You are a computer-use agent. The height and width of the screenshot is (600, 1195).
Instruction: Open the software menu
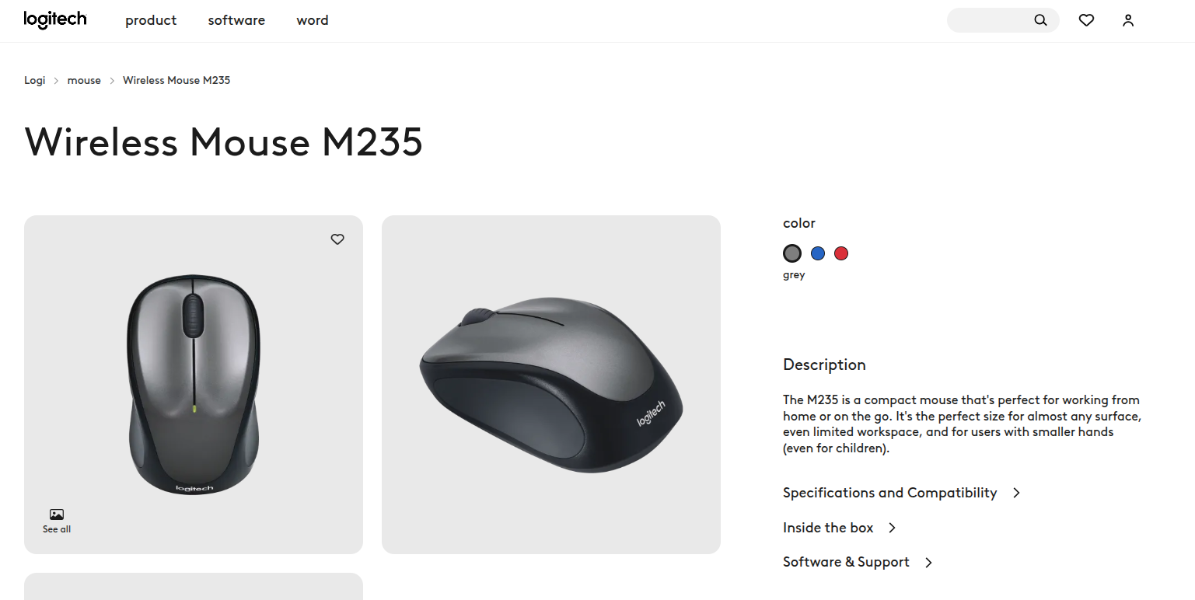pos(236,20)
